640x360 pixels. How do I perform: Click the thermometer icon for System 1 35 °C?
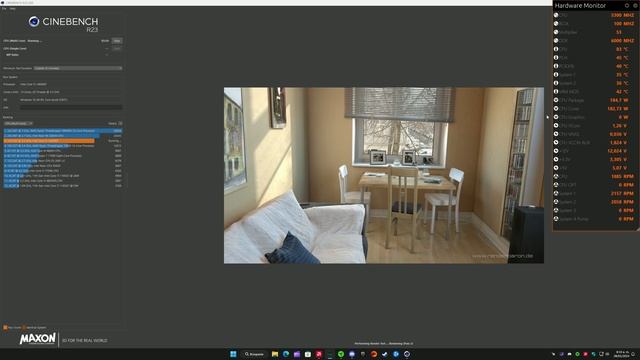556,74
